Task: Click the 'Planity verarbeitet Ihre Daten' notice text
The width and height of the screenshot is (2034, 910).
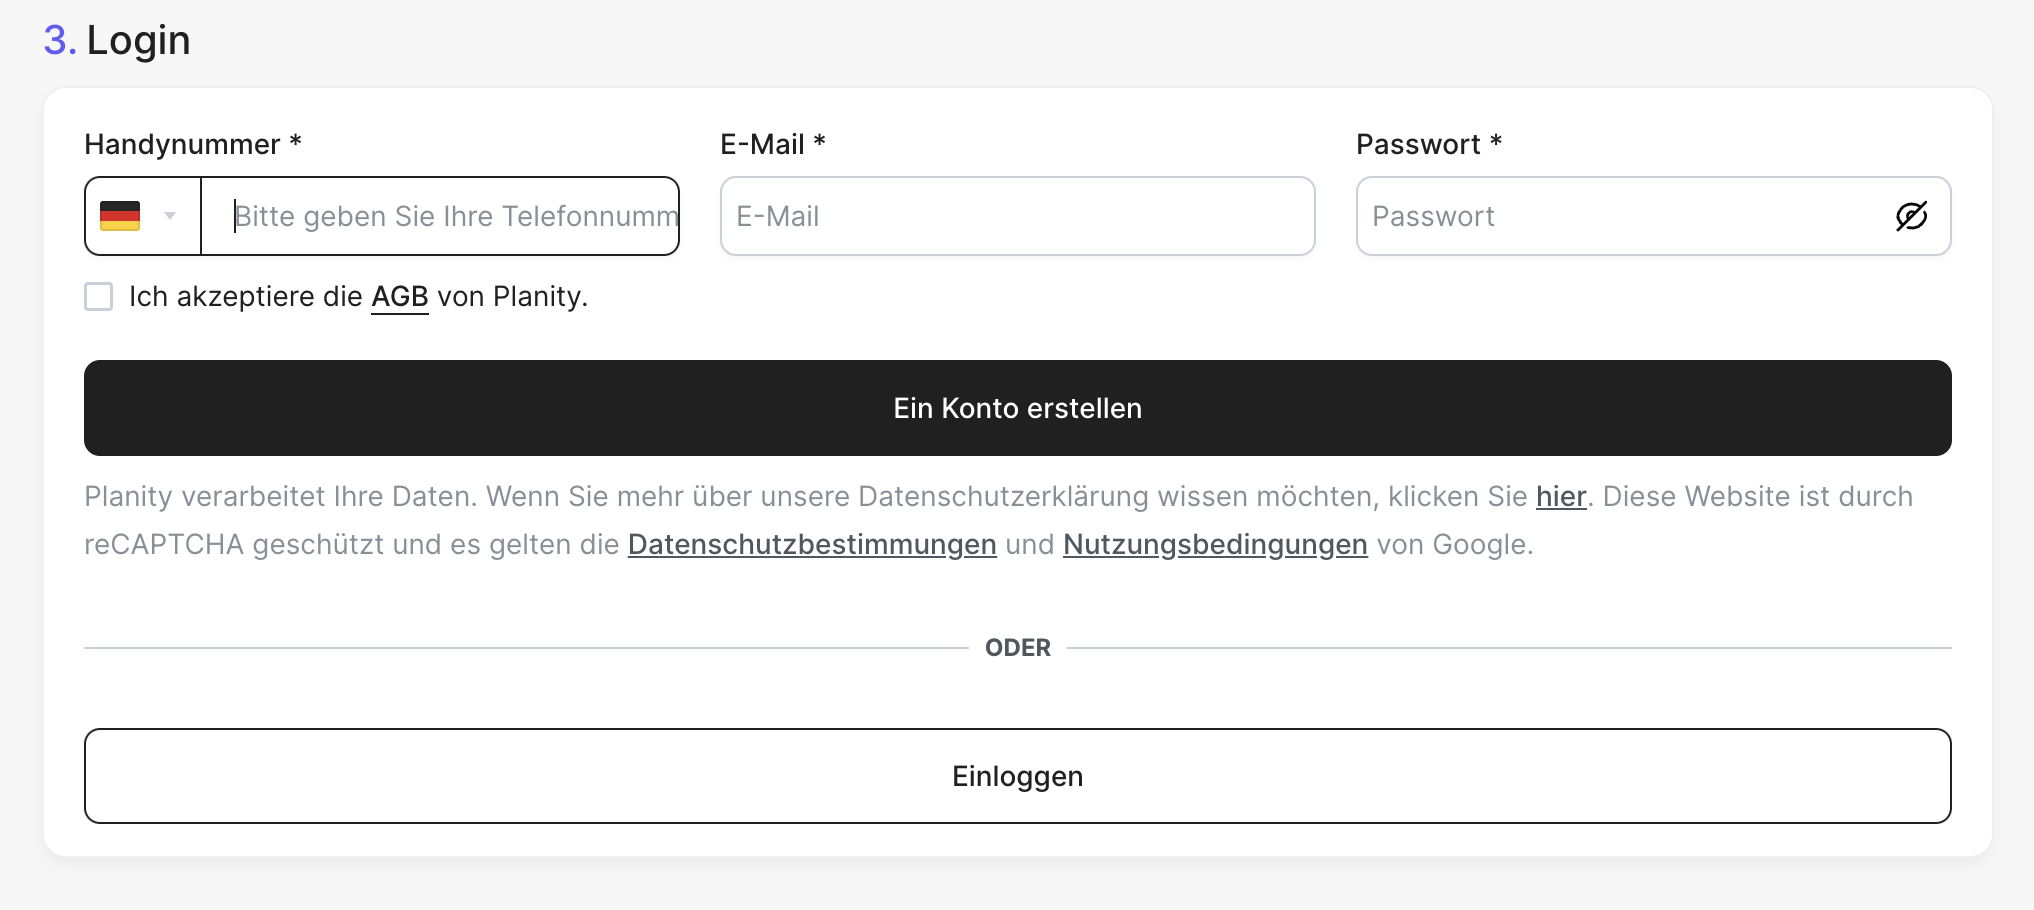Action: [x=282, y=497]
